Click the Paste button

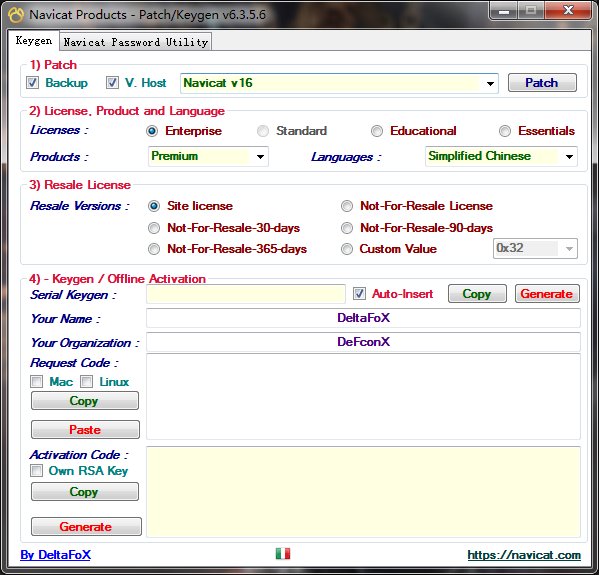click(x=85, y=429)
